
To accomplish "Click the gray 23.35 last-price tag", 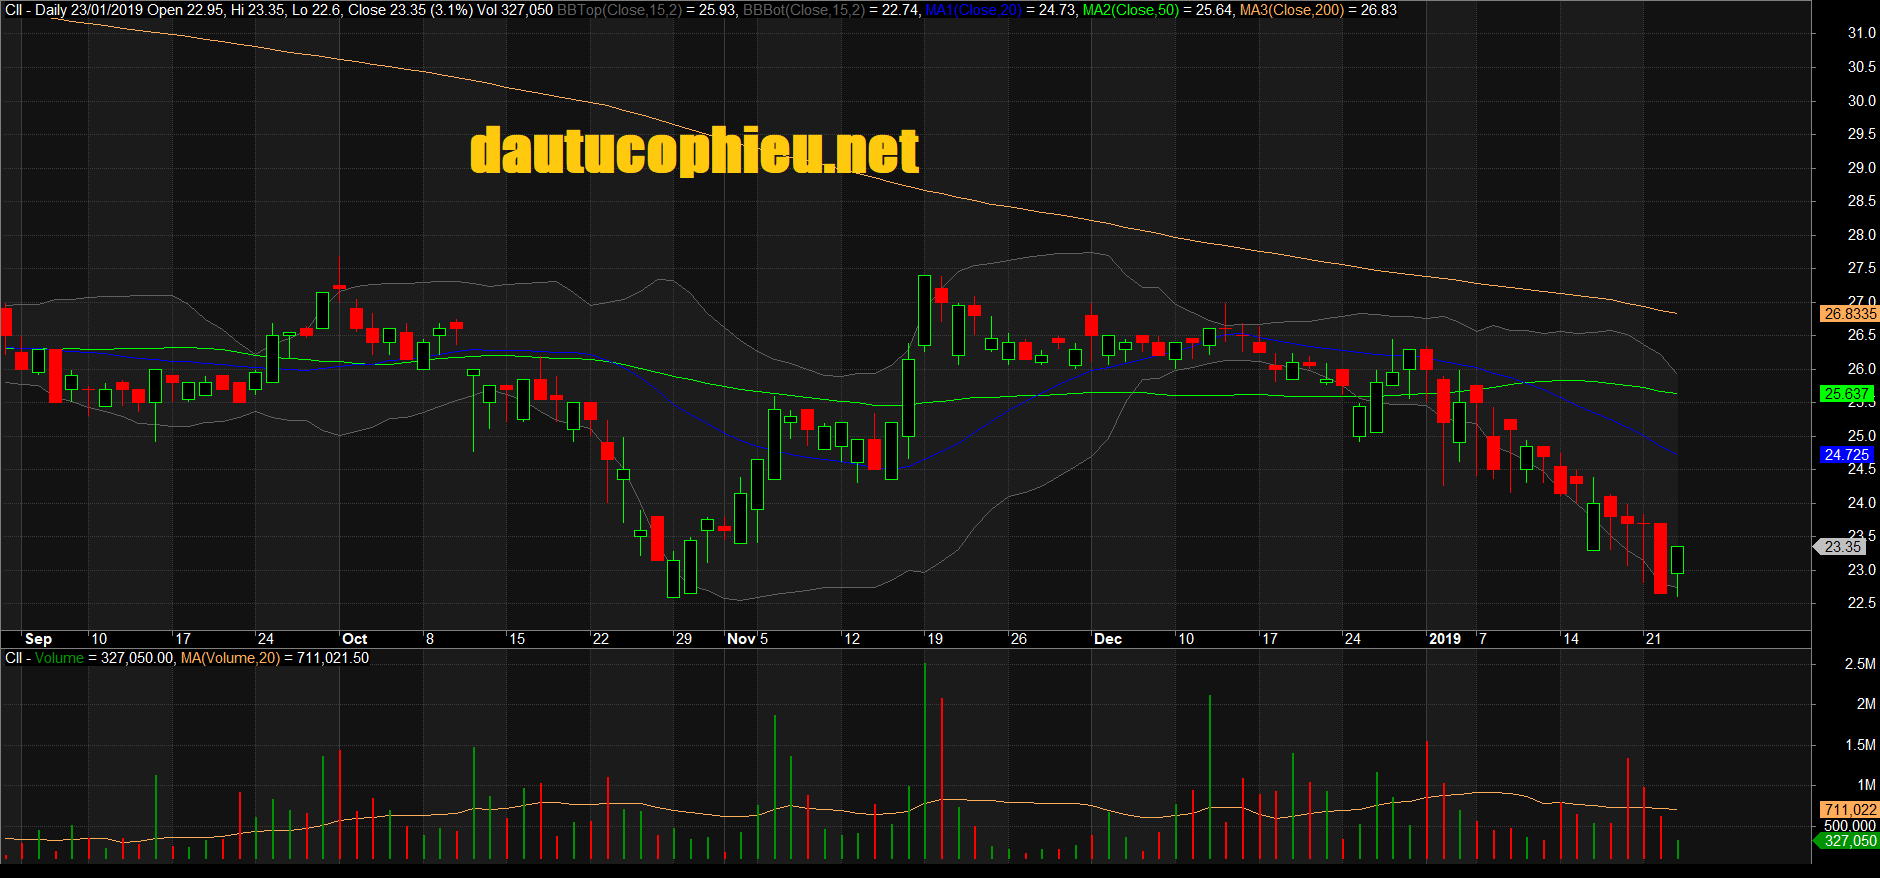I will coord(1841,547).
